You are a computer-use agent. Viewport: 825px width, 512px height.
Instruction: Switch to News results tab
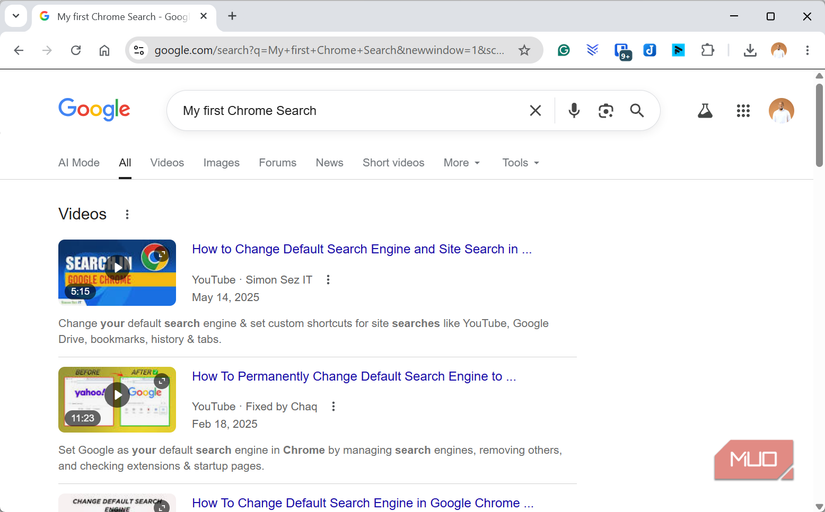point(329,163)
